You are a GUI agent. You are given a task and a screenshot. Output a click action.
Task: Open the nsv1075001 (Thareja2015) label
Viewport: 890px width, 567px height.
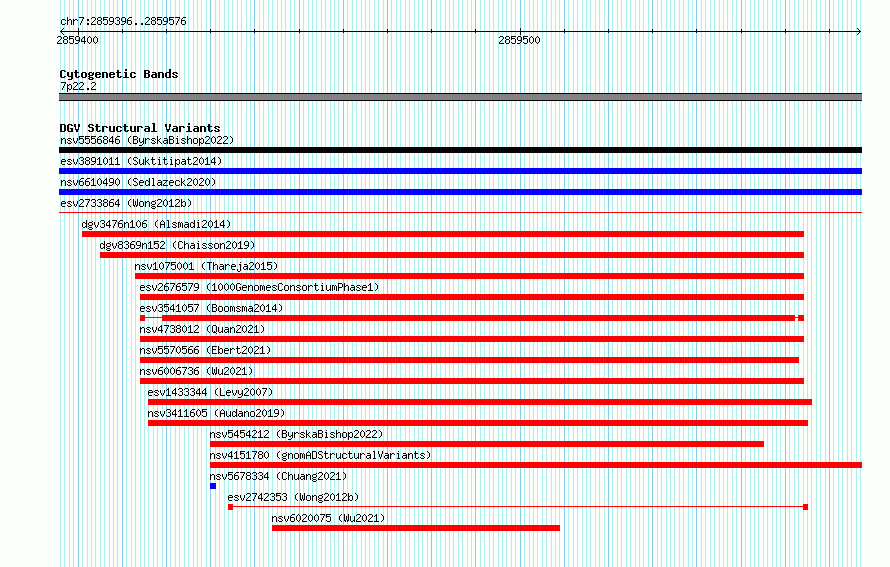[206, 266]
